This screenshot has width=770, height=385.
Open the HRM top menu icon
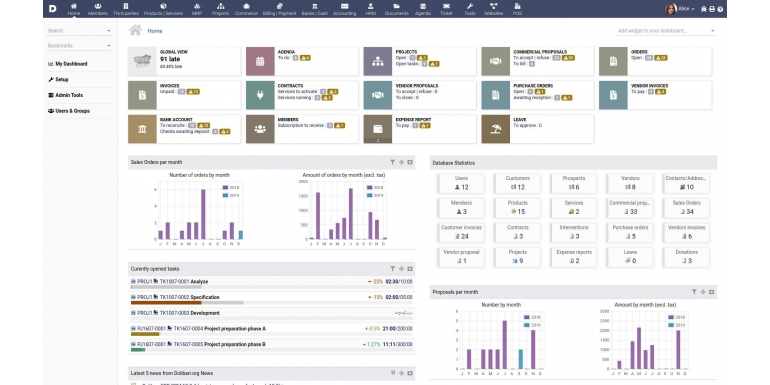point(371,6)
